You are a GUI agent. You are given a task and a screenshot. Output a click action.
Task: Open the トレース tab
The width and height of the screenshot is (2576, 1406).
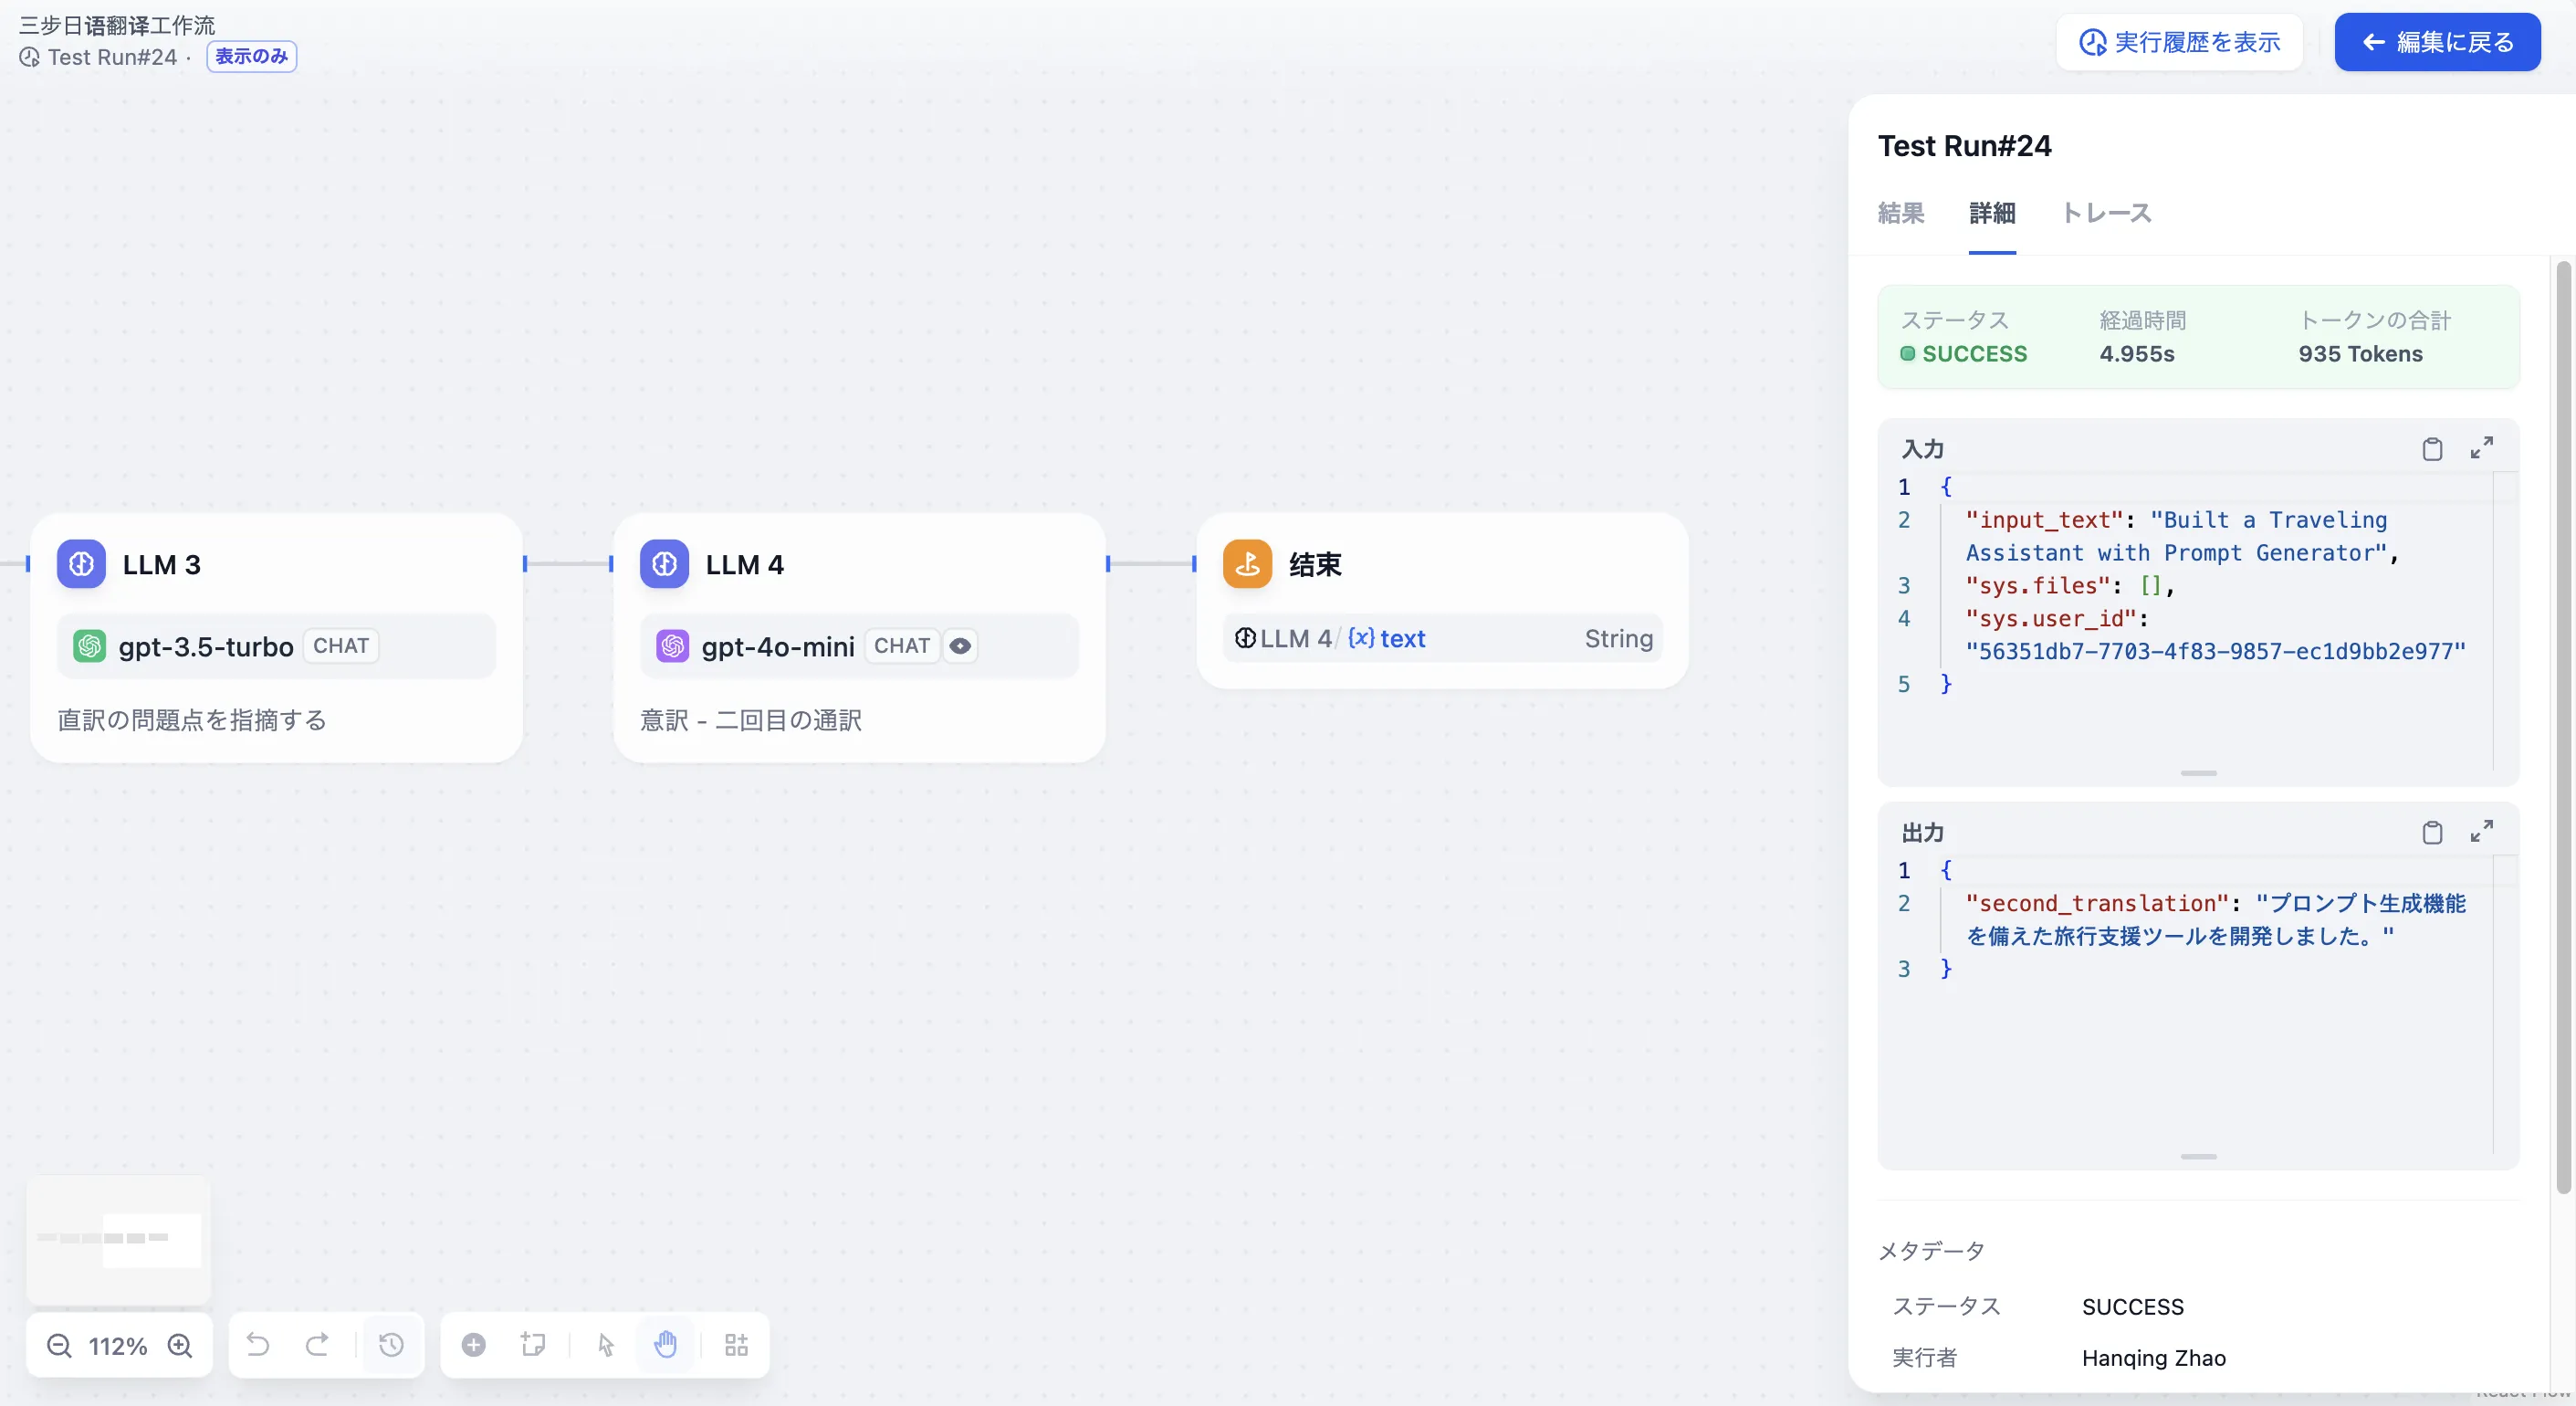(2106, 213)
